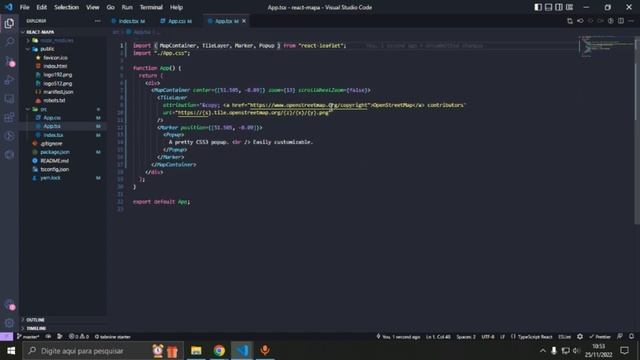
Task: Open yarn.lock in explorer
Action: tap(51, 178)
